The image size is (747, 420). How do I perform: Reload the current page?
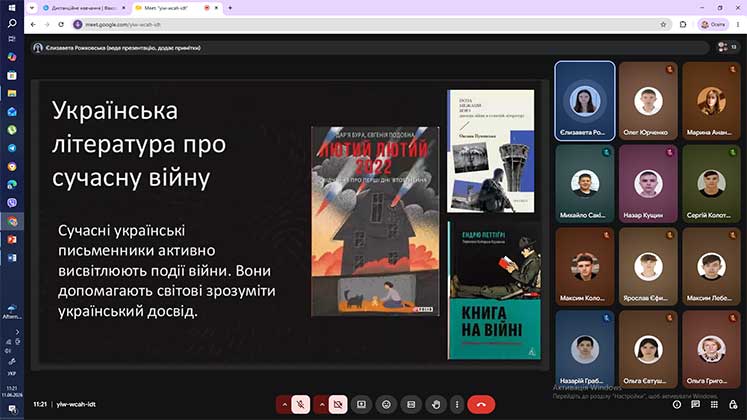61,24
